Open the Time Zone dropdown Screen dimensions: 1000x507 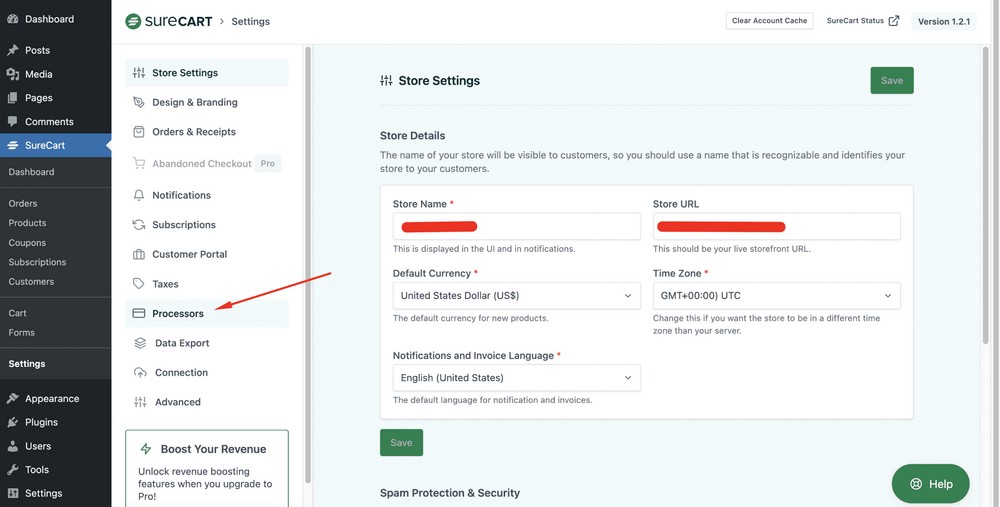776,296
